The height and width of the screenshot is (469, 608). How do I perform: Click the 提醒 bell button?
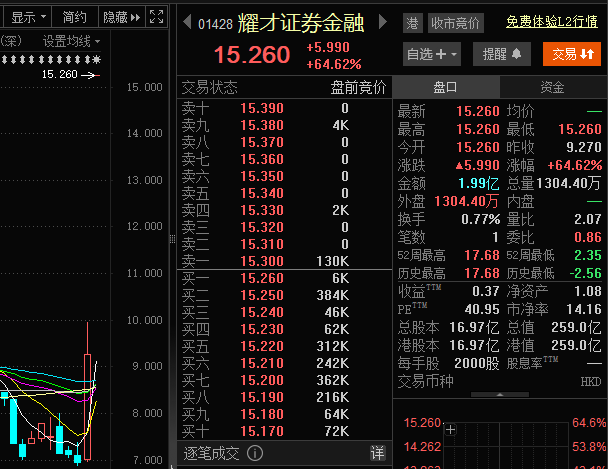(502, 54)
